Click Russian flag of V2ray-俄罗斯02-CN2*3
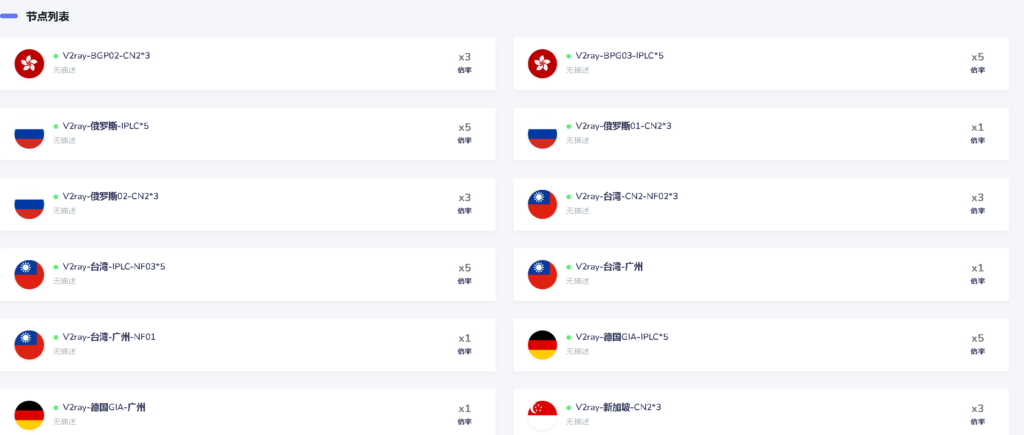 coord(29,204)
